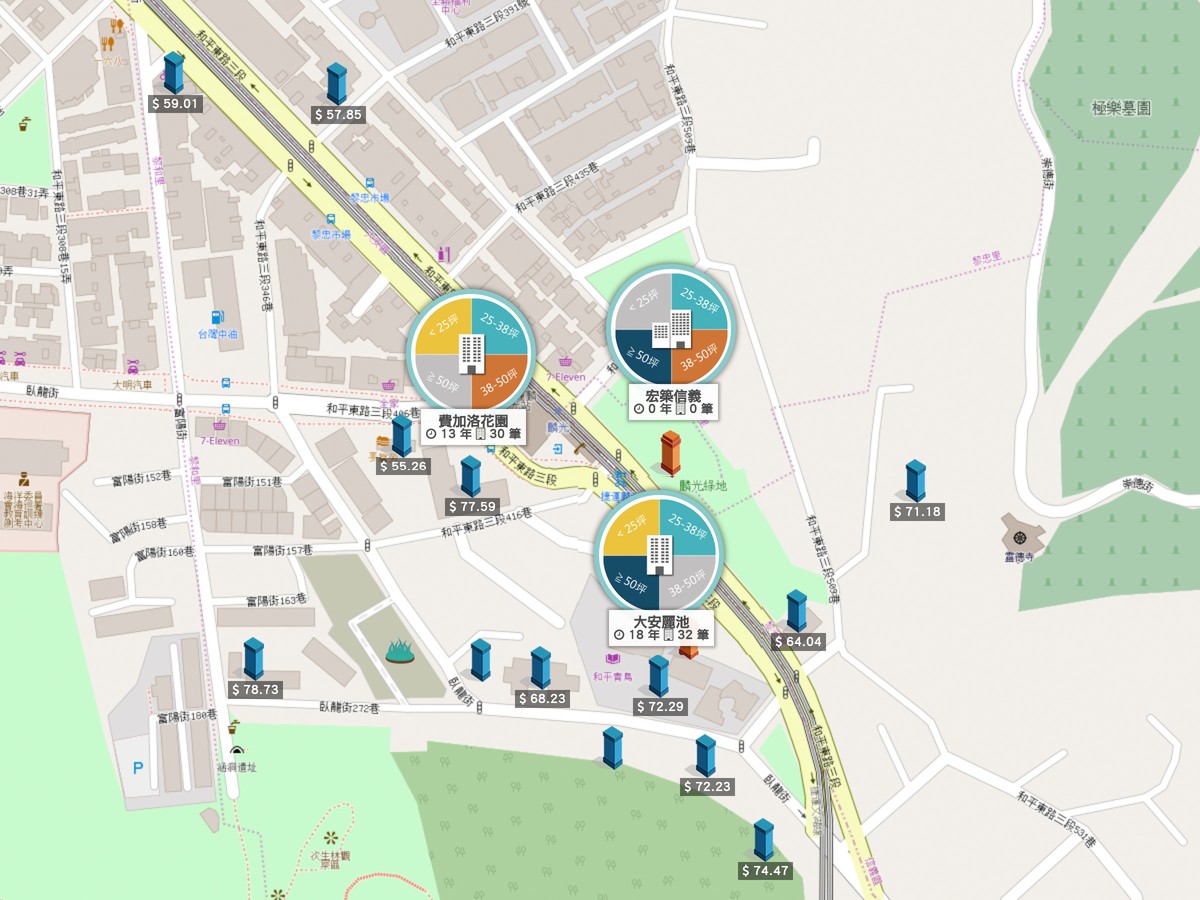The image size is (1200, 900).
Task: Select the building marker above $ 72.23
Action: (705, 756)
